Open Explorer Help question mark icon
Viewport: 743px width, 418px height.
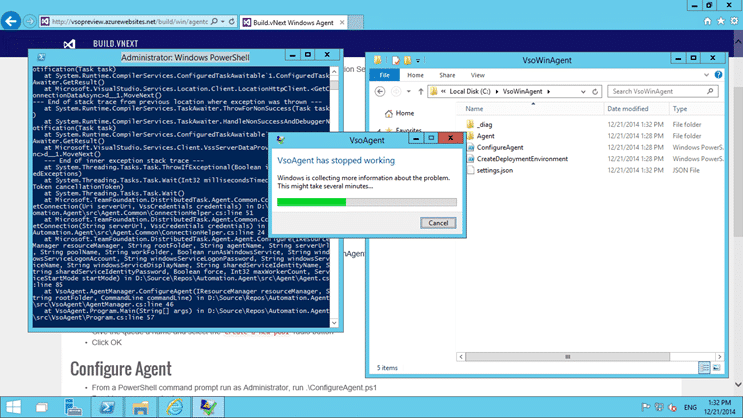coord(718,75)
